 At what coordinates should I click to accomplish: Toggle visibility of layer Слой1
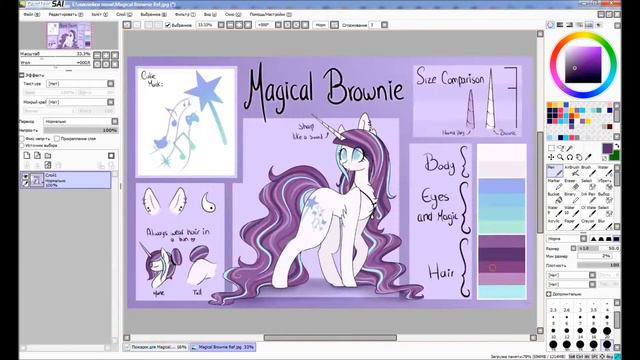pyautogui.click(x=26, y=176)
